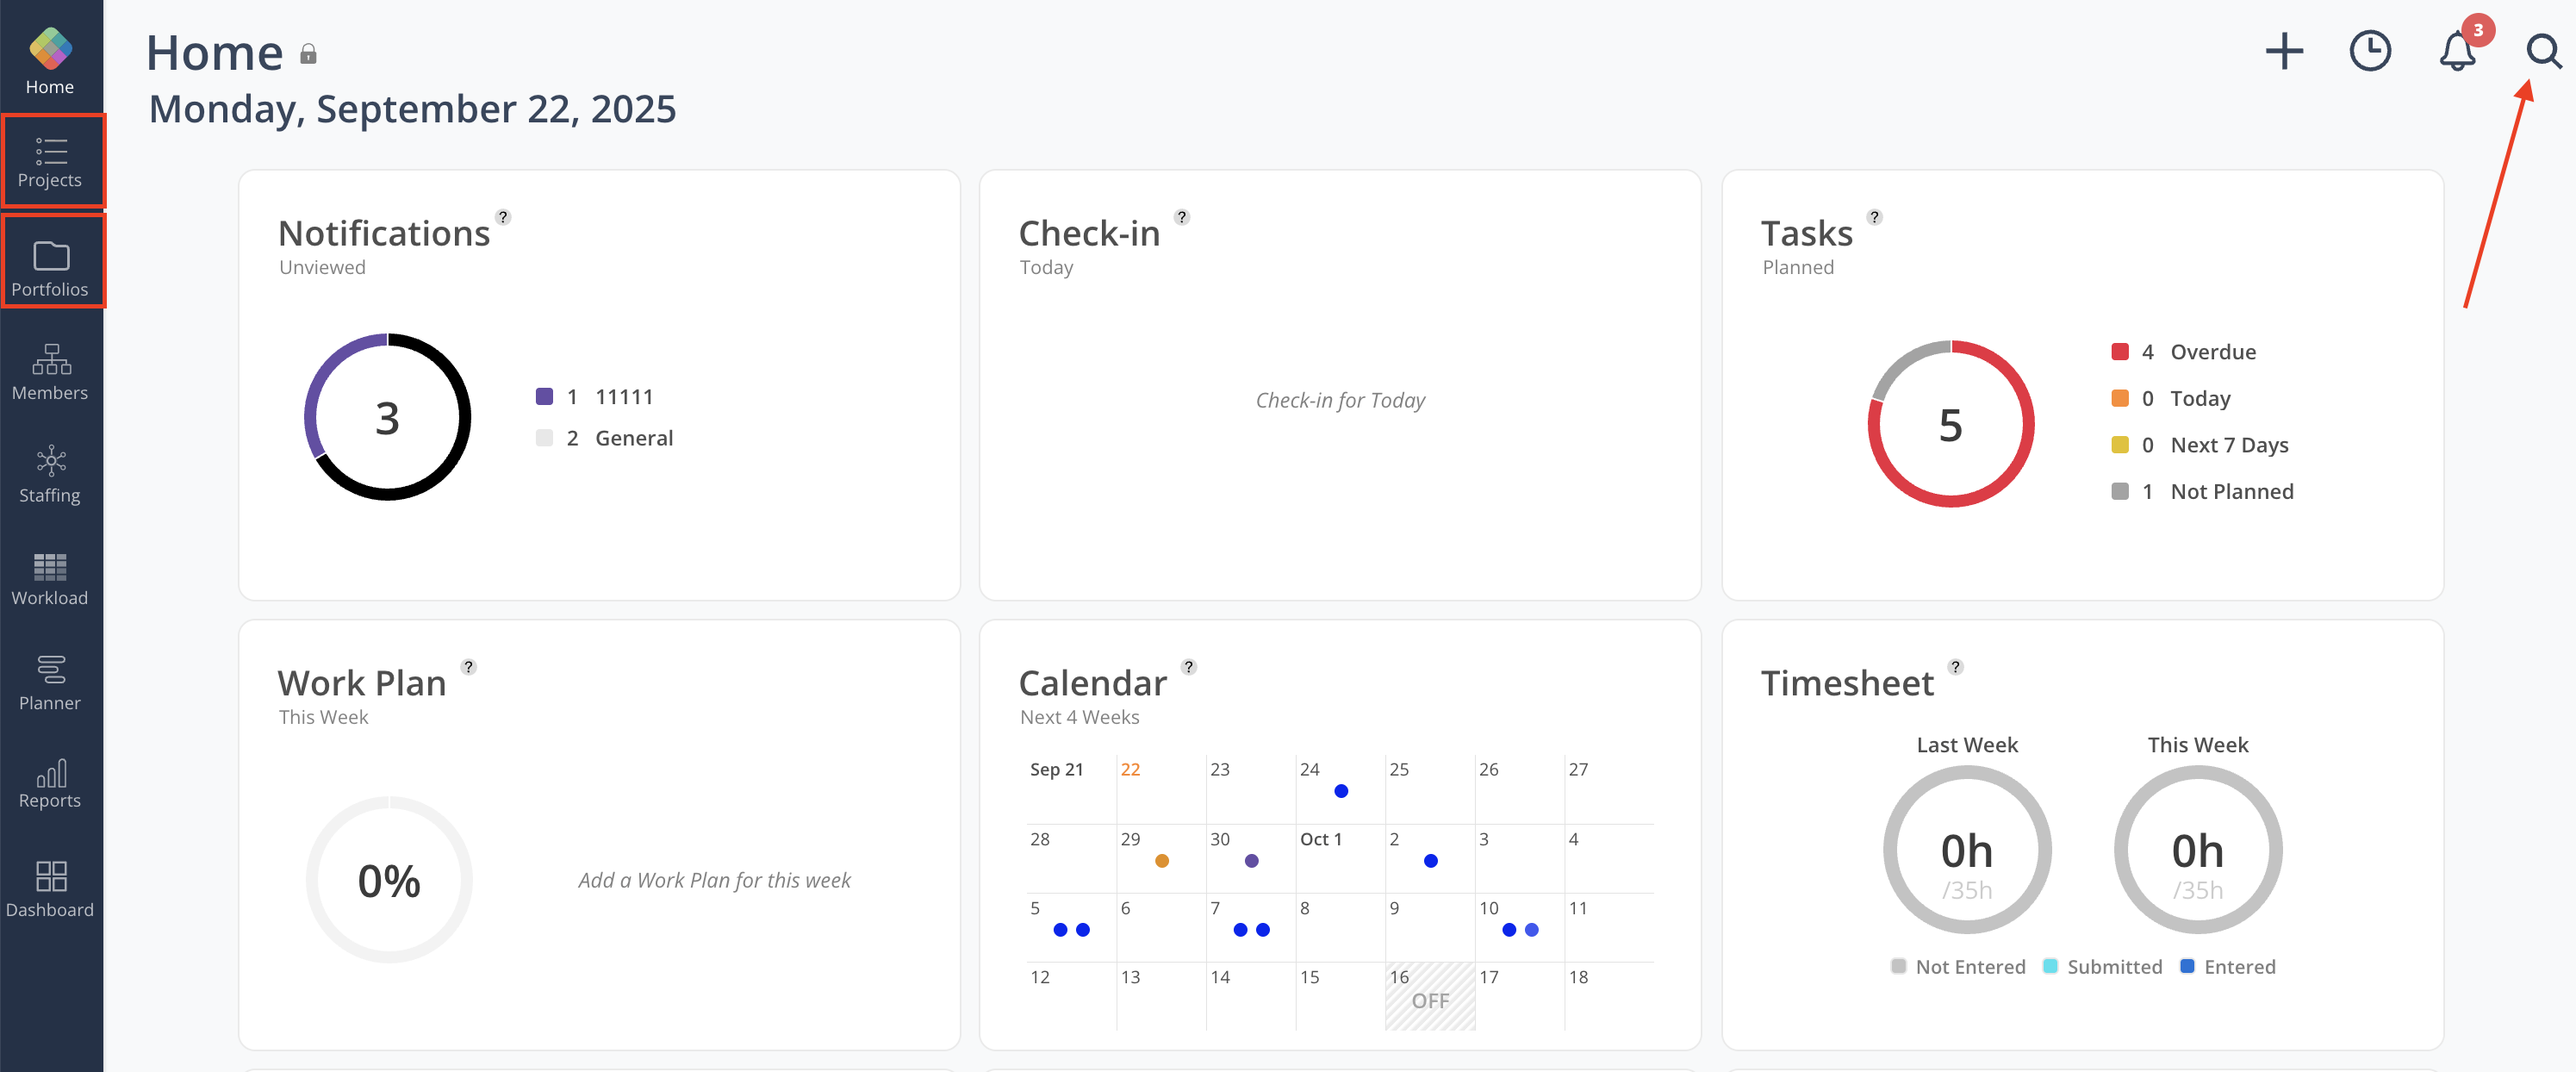Open Portfolios in the sidebar

(x=50, y=268)
